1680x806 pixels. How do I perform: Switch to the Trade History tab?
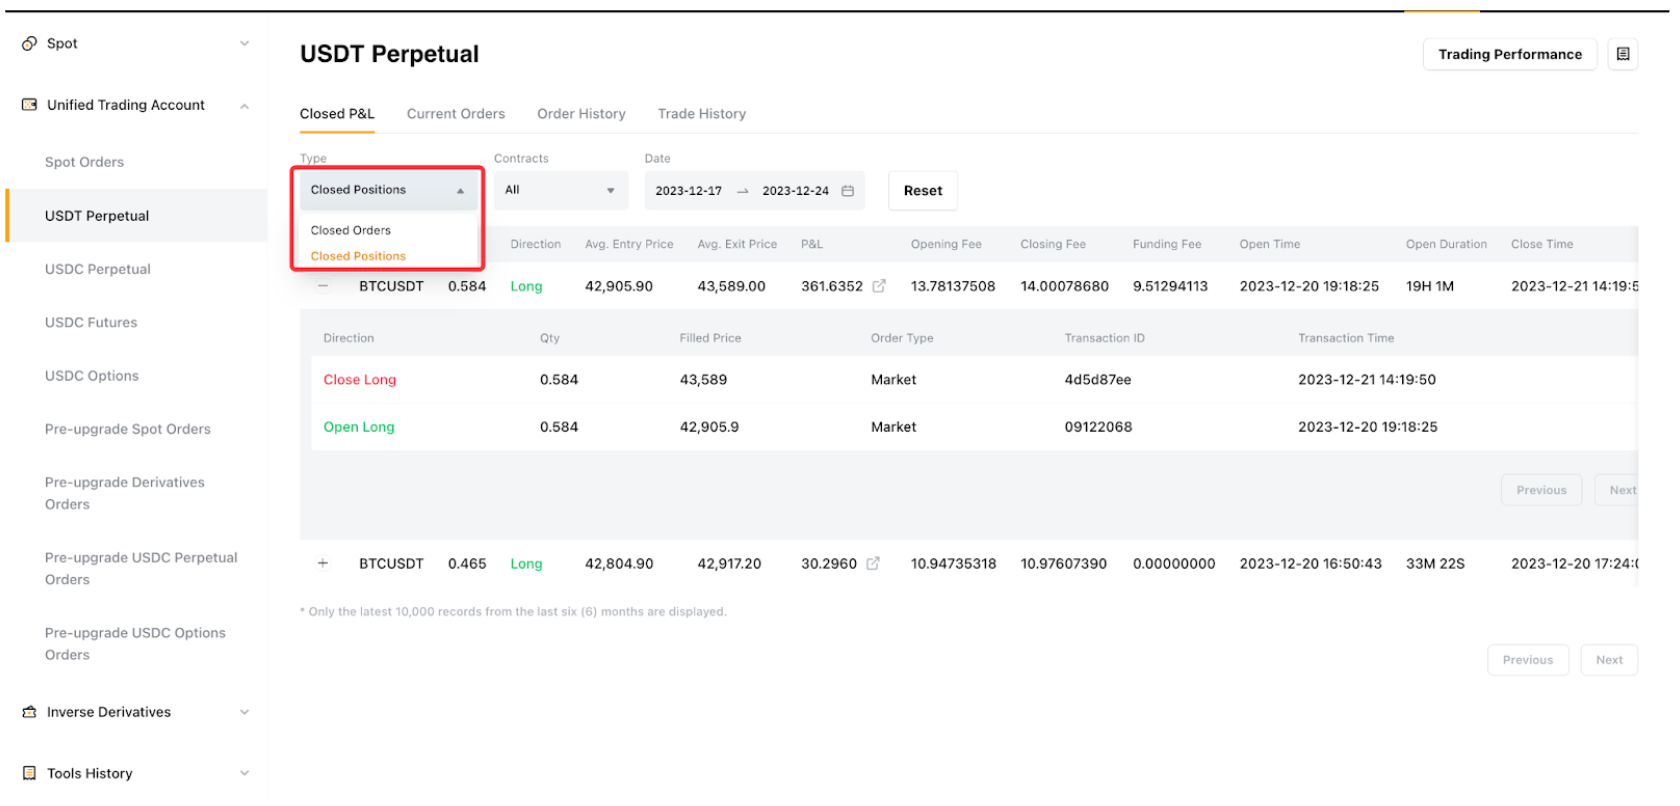point(701,114)
